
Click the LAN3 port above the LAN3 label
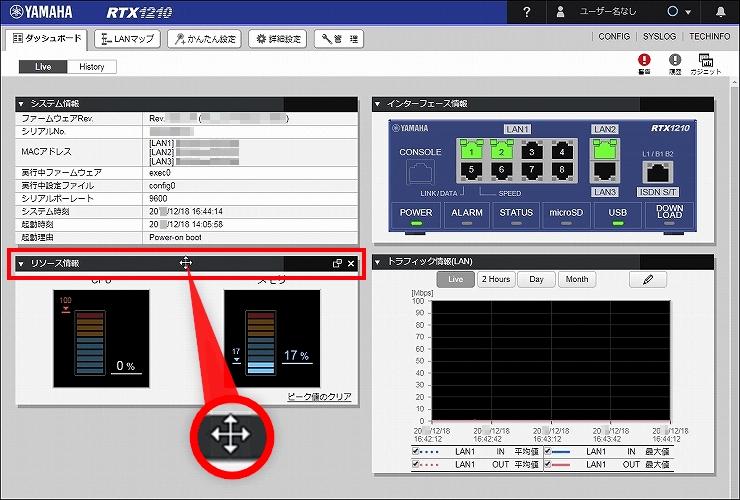(605, 172)
